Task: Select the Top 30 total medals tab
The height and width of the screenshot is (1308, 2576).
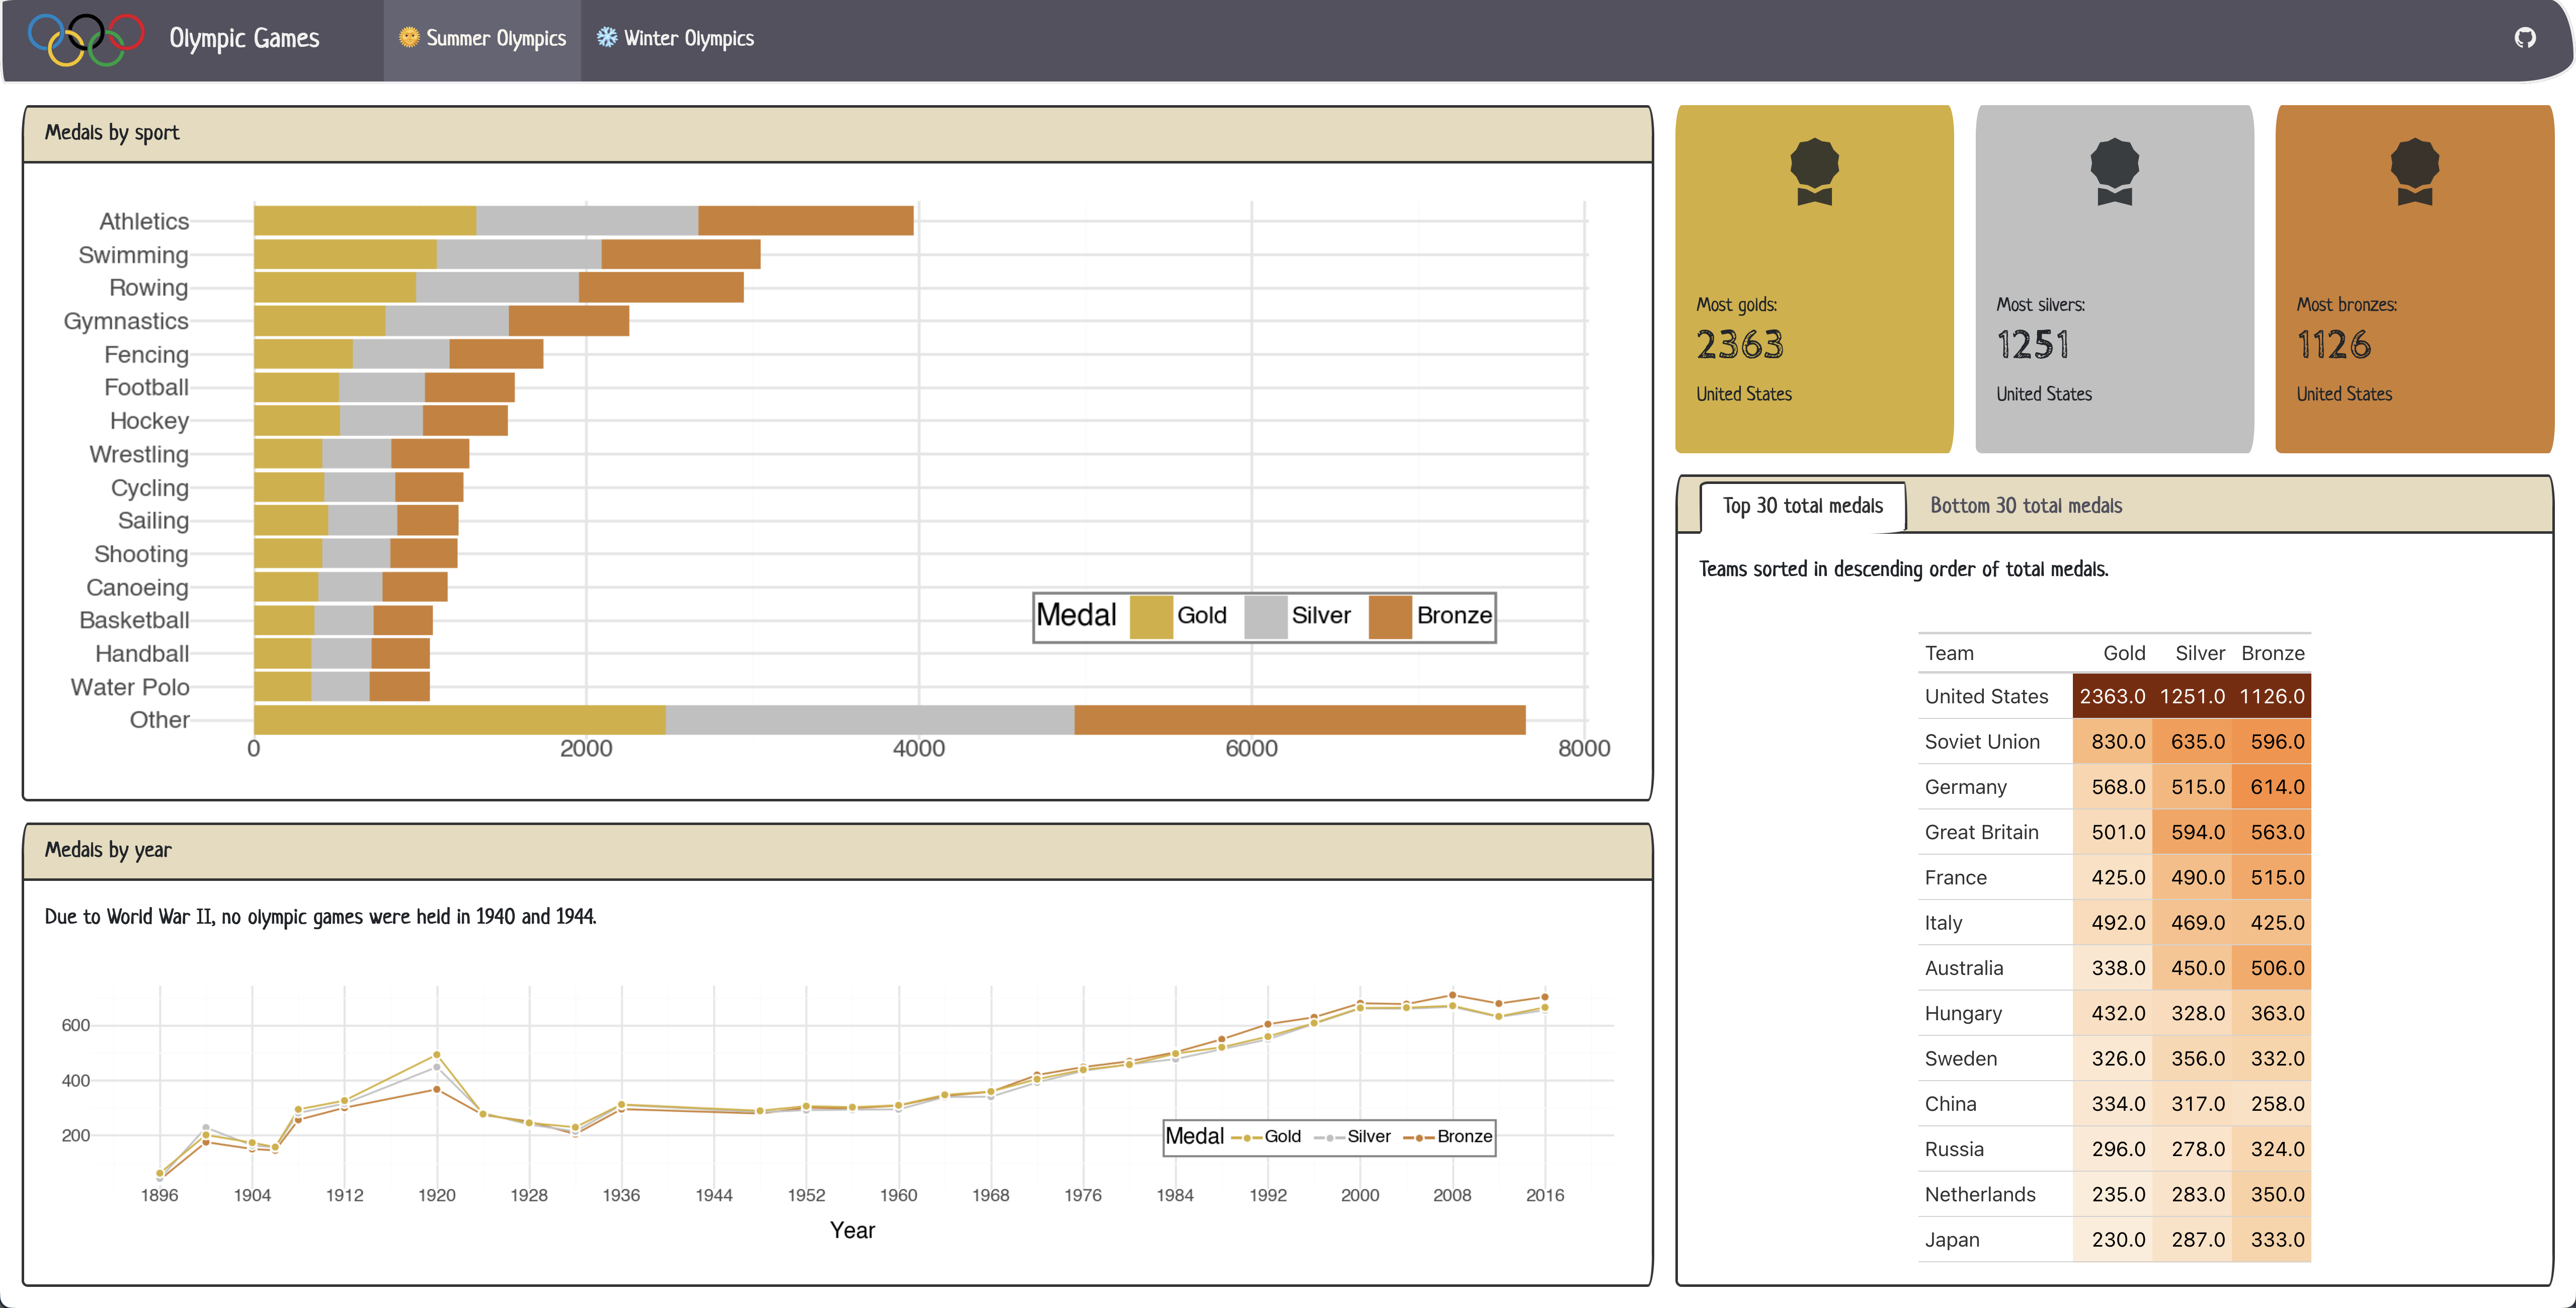Action: [x=1802, y=506]
